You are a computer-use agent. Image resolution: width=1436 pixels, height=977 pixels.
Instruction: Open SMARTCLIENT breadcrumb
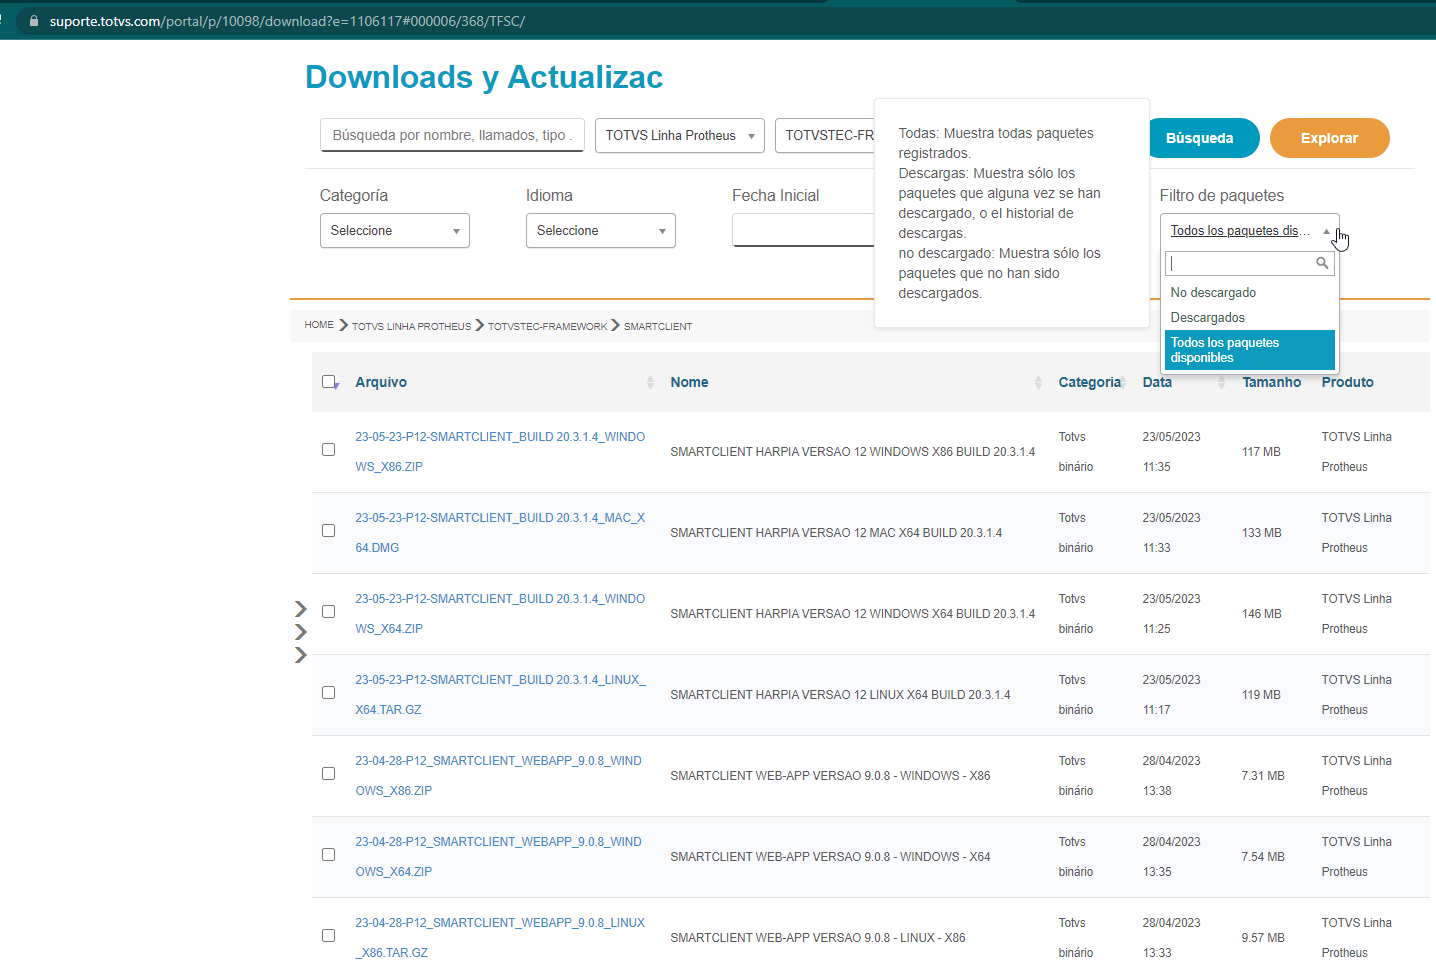658,326
